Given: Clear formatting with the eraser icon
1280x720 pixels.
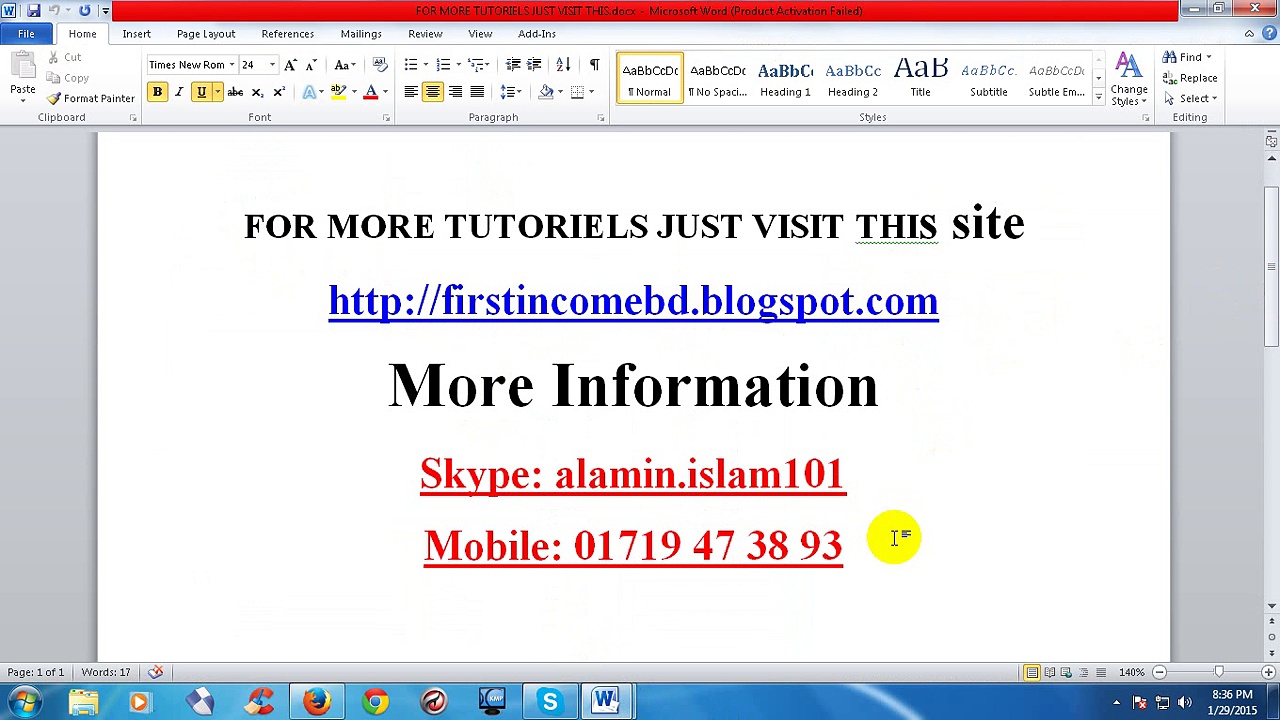Looking at the screenshot, I should [380, 65].
